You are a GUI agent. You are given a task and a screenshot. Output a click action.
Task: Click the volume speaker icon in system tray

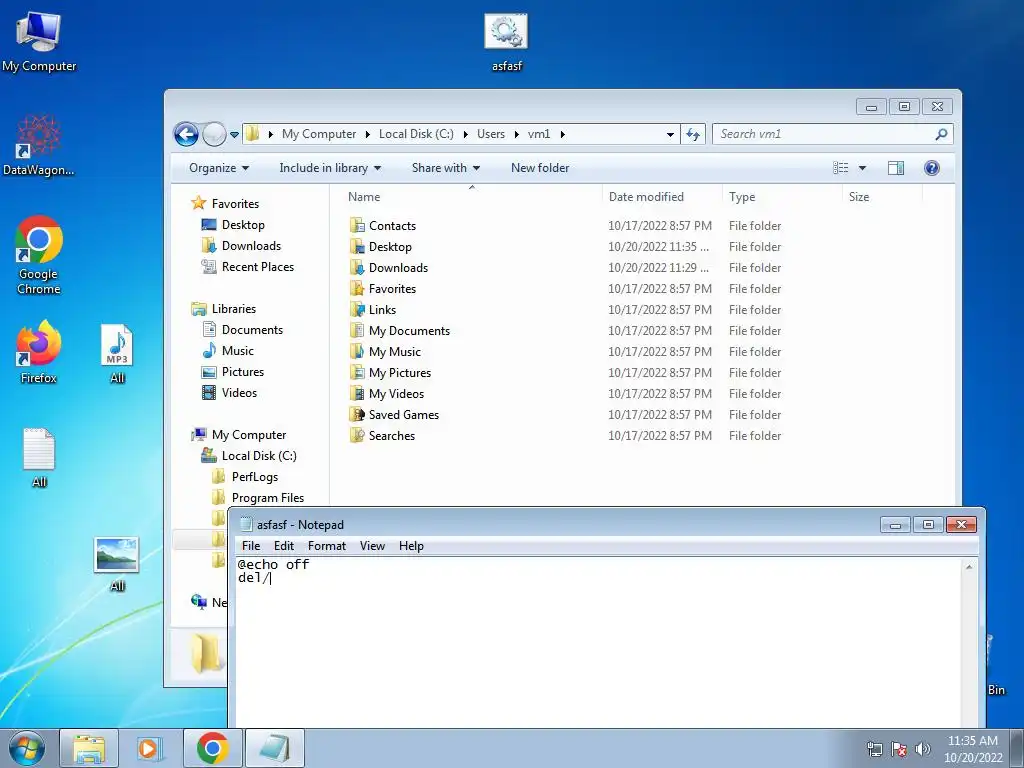coord(922,749)
